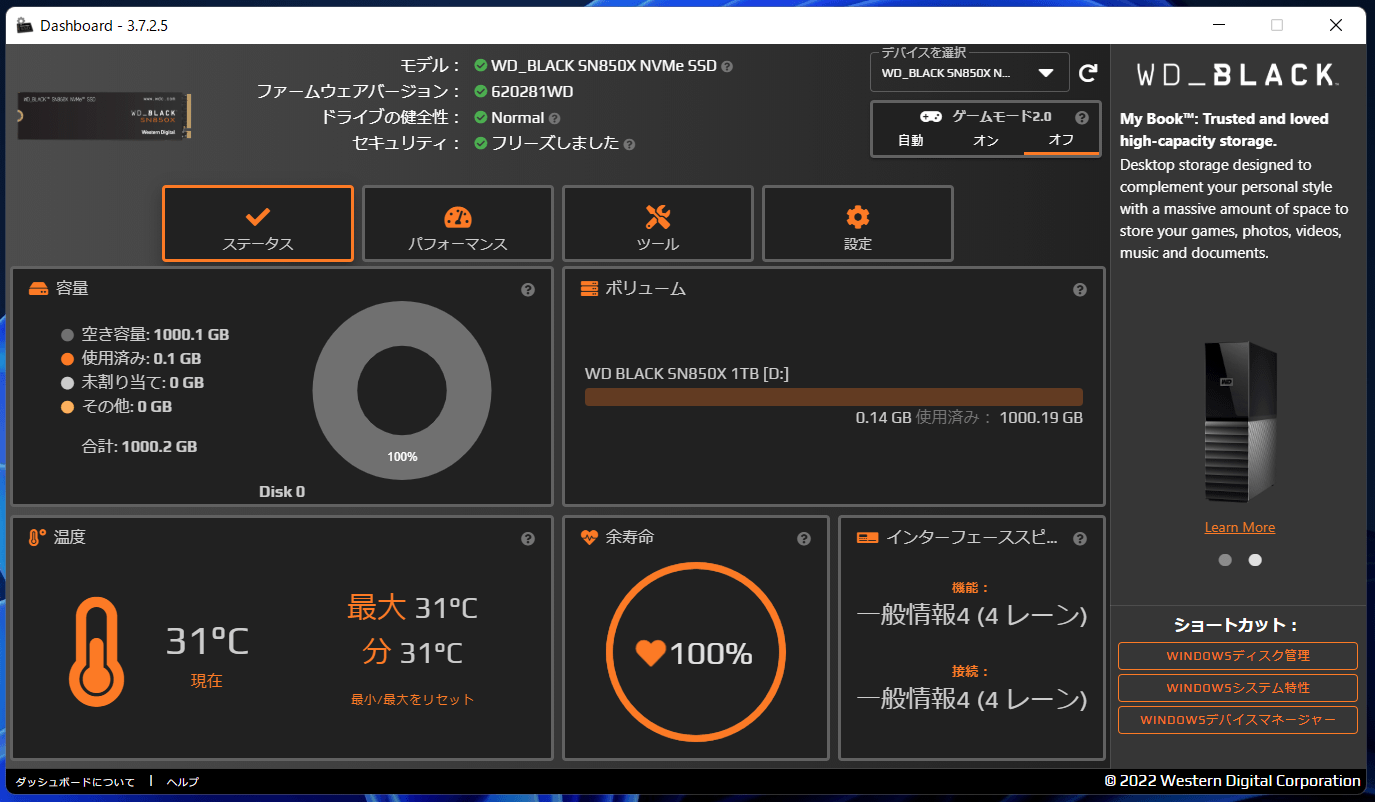The image size is (1375, 802).
Task: Switch to パフォーマンス tab
Action: pyautogui.click(x=458, y=224)
